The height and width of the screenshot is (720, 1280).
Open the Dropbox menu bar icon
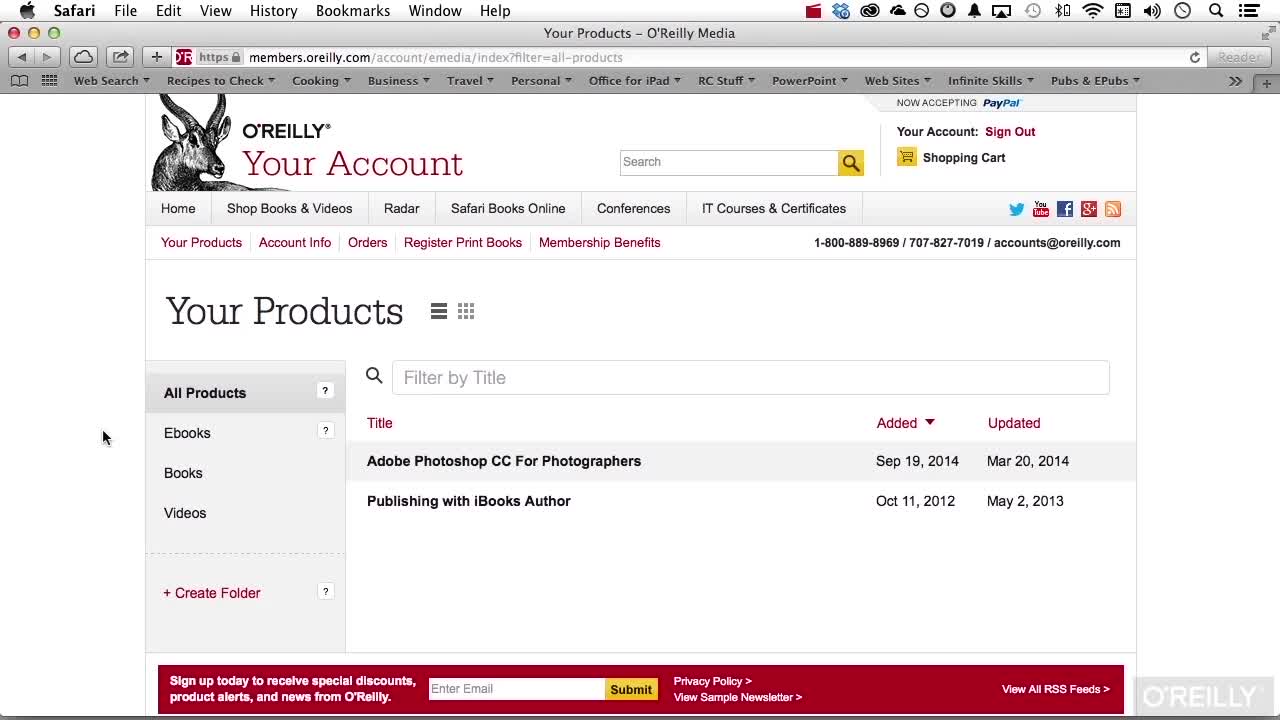(841, 11)
